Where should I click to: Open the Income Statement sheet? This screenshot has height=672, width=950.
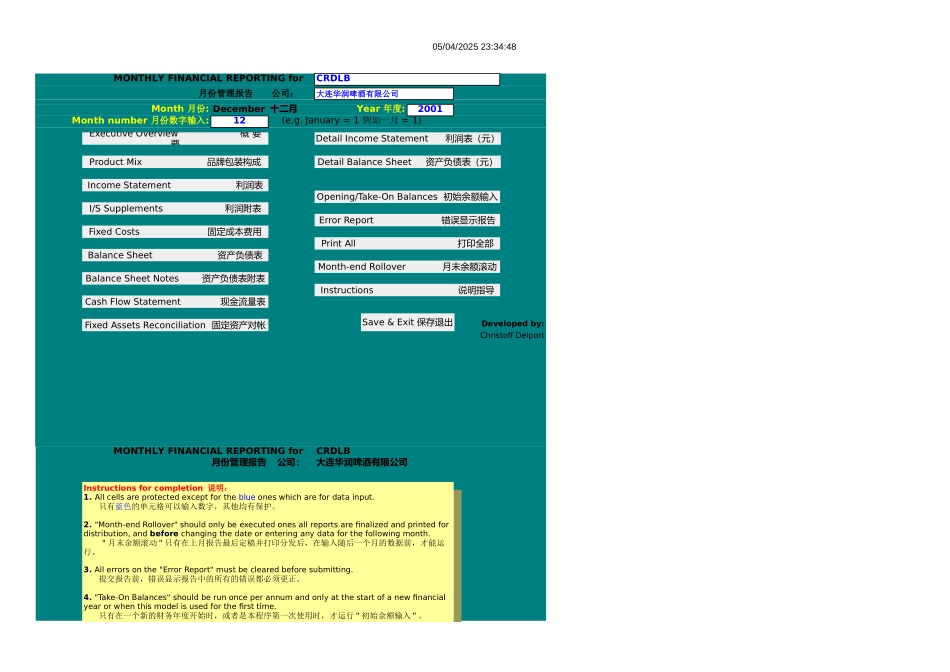point(175,185)
